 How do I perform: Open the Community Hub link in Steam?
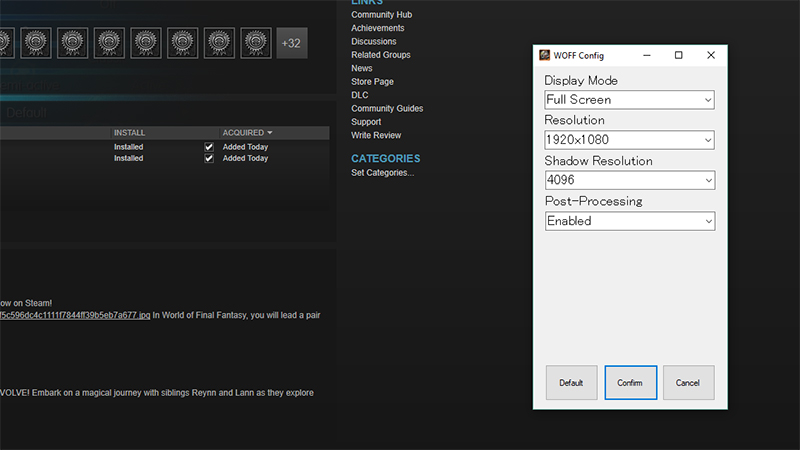tap(382, 15)
